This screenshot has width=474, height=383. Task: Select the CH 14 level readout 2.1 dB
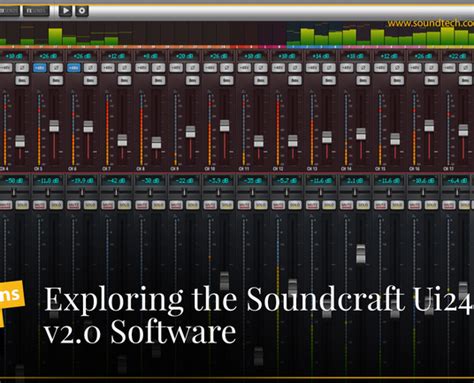click(x=355, y=181)
